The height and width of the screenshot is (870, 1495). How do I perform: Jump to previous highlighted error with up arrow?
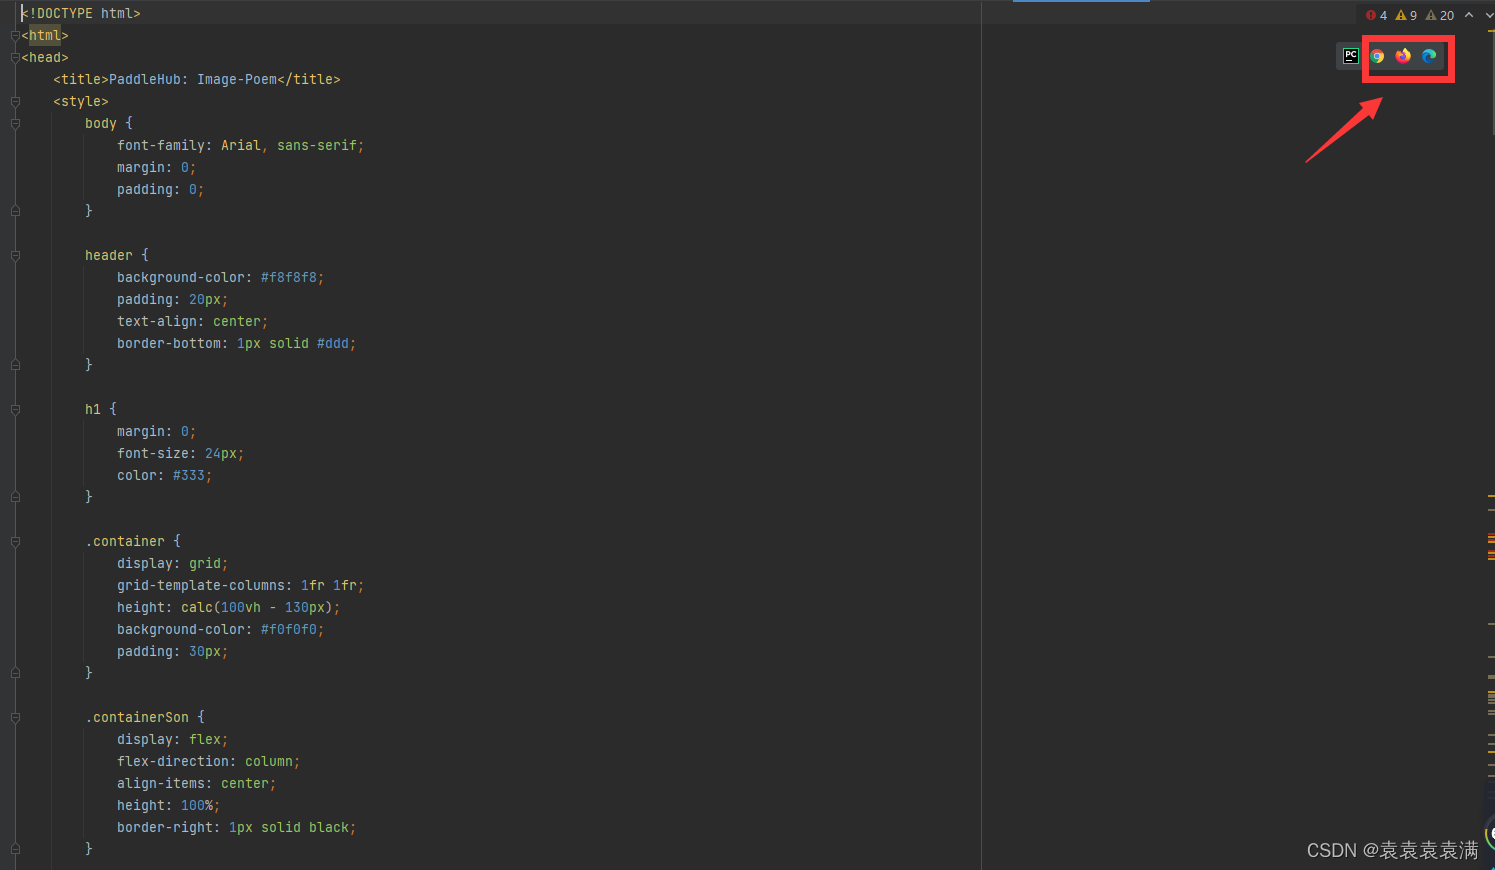pyautogui.click(x=1469, y=15)
